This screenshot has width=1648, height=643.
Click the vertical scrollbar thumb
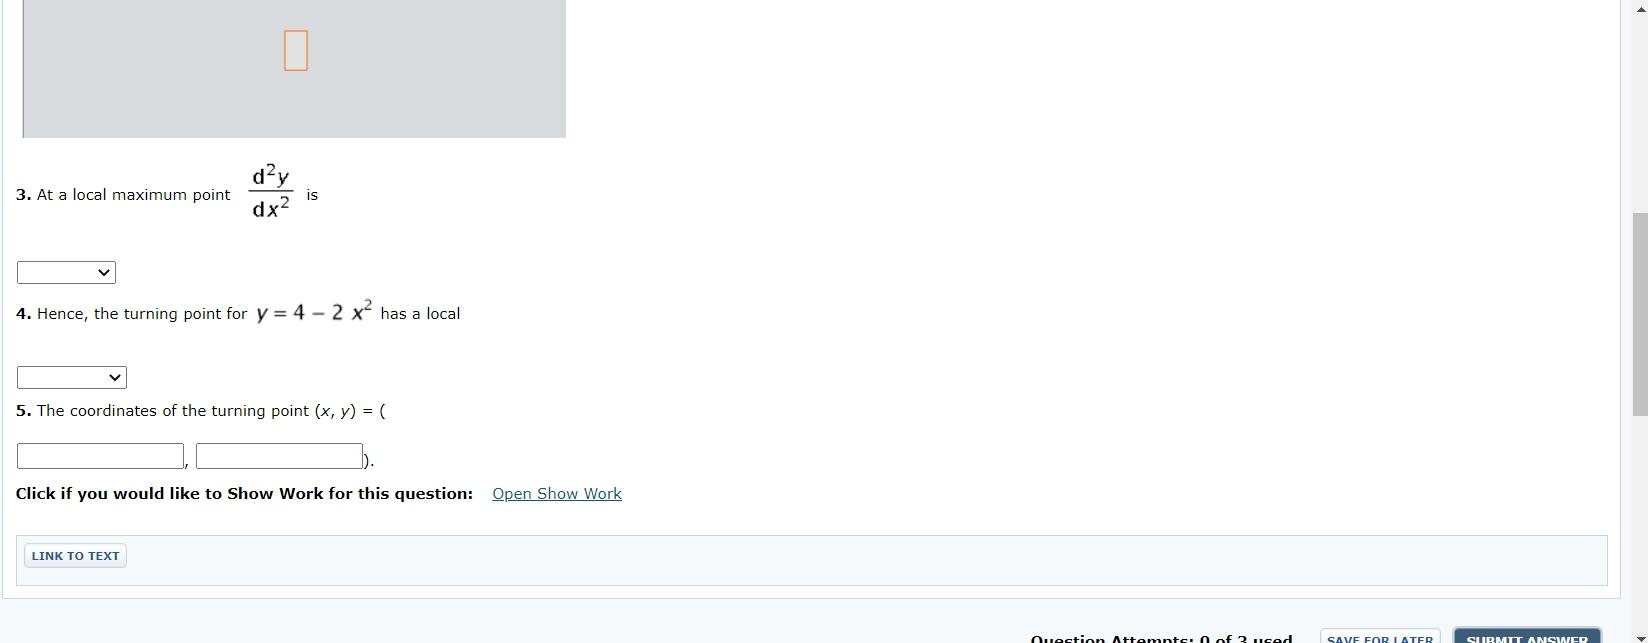[1640, 314]
